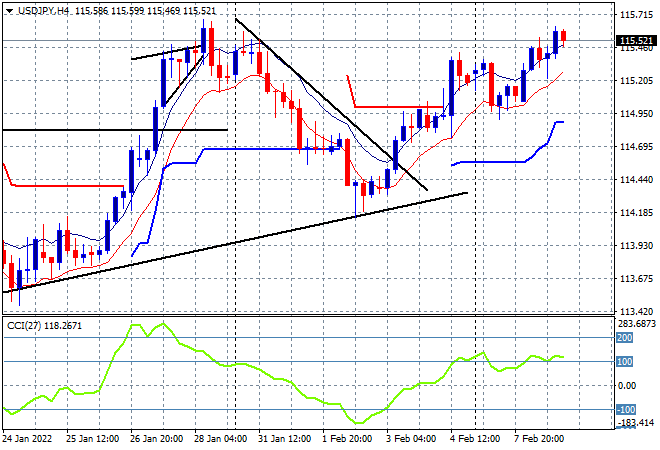Click the 113.675 price scale label
The width and height of the screenshot is (660, 450).
(636, 279)
